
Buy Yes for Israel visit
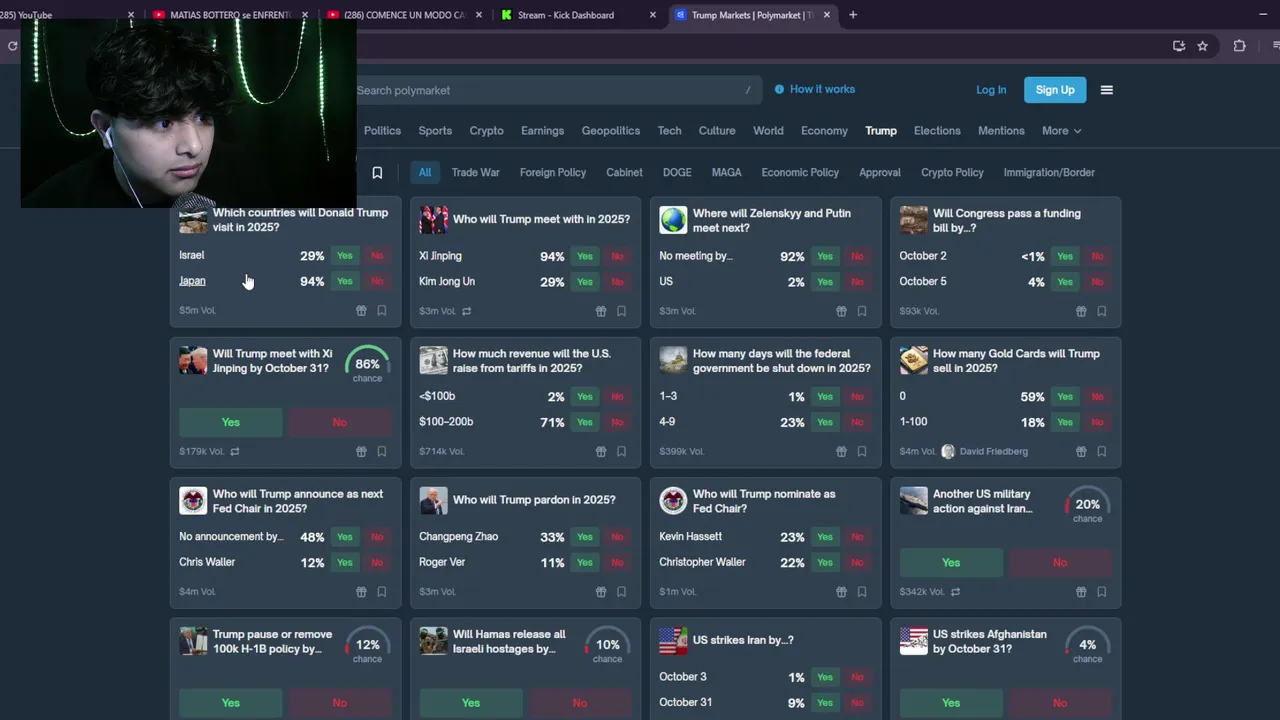click(345, 256)
